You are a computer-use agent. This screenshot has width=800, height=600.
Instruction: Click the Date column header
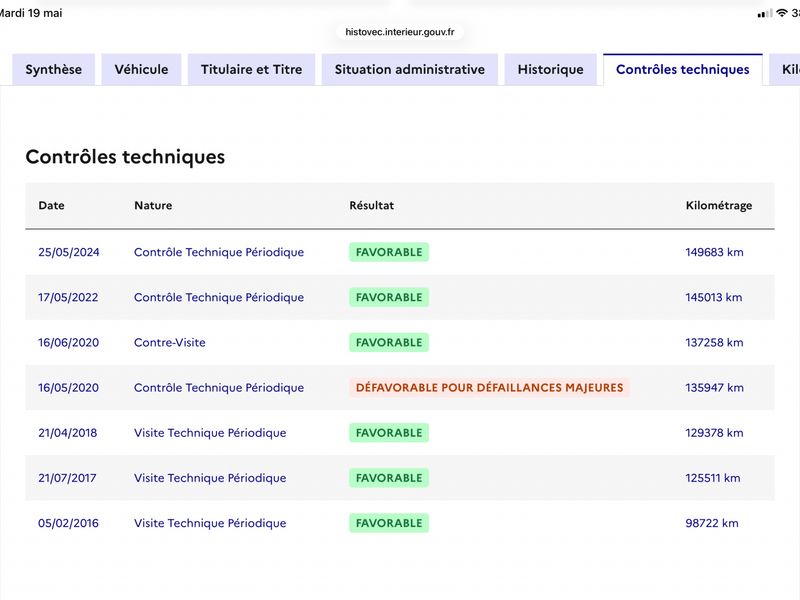point(52,205)
